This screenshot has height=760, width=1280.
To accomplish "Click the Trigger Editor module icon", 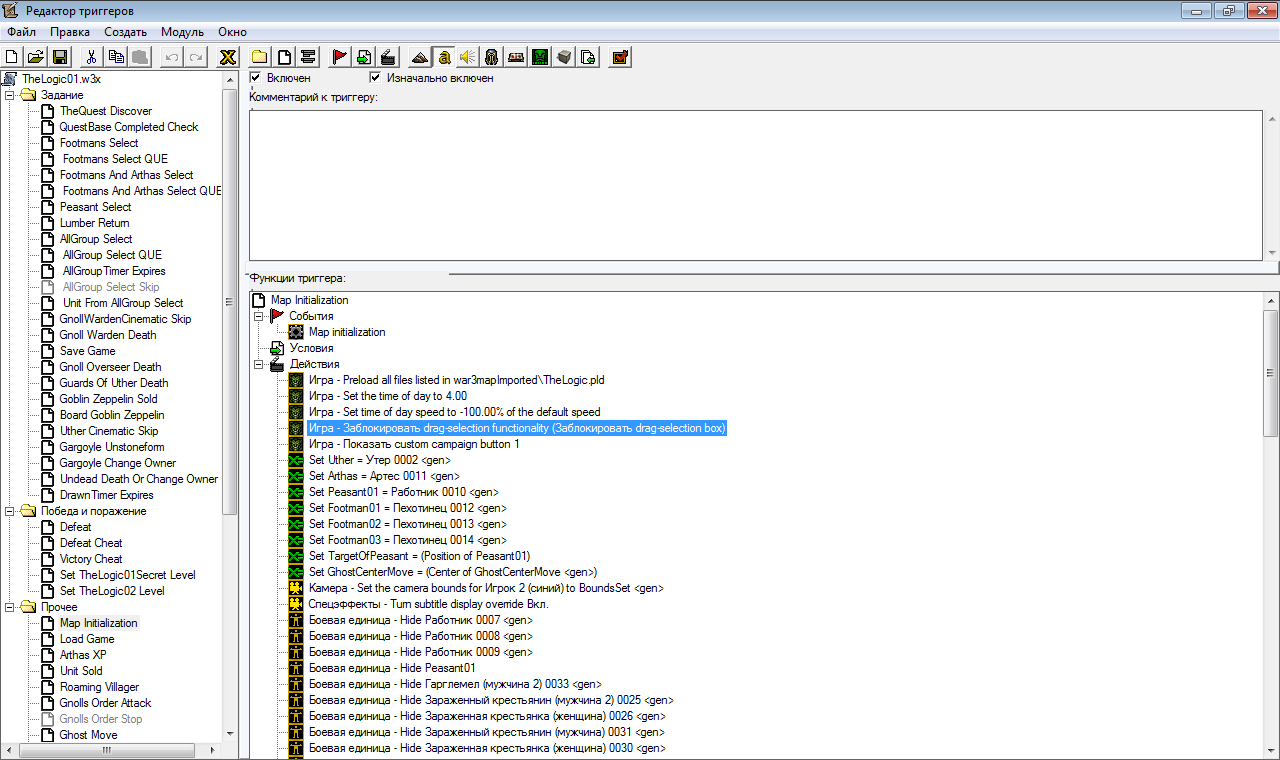I will pyautogui.click(x=444, y=57).
